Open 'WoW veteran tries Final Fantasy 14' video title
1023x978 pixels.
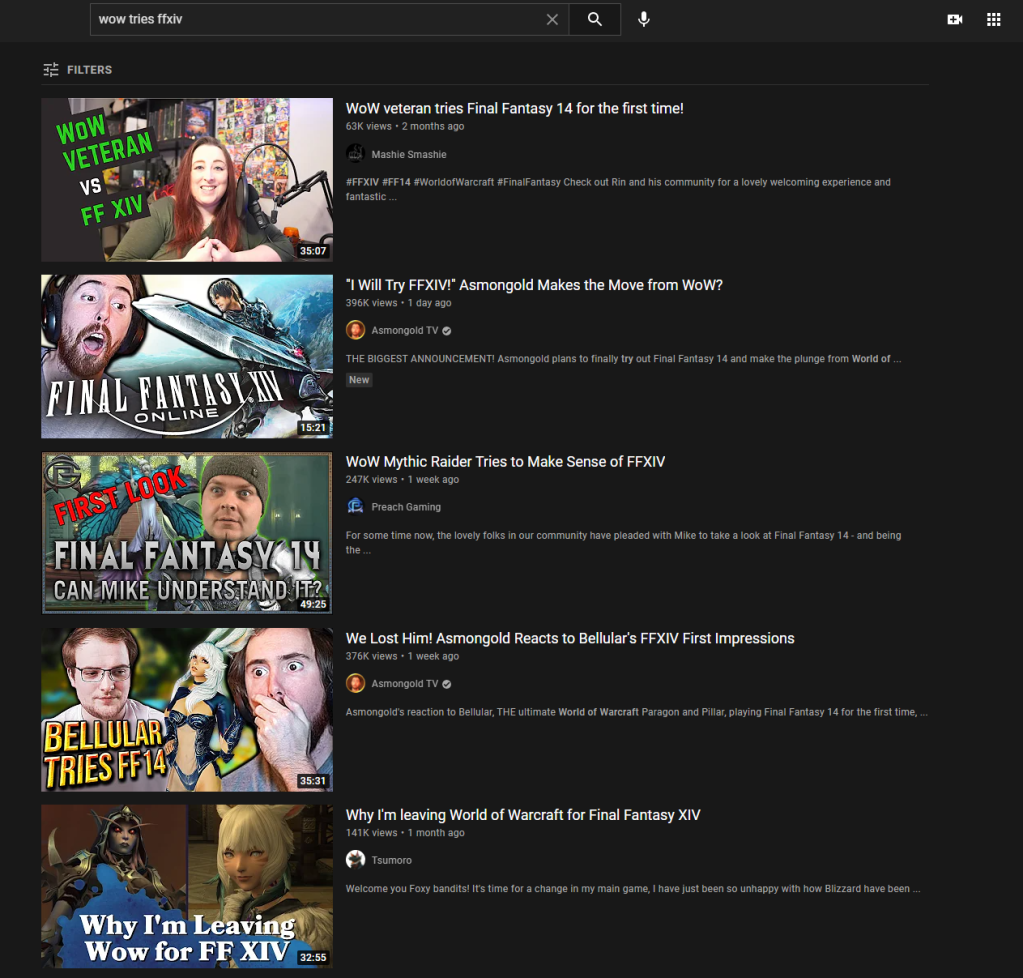pos(514,108)
